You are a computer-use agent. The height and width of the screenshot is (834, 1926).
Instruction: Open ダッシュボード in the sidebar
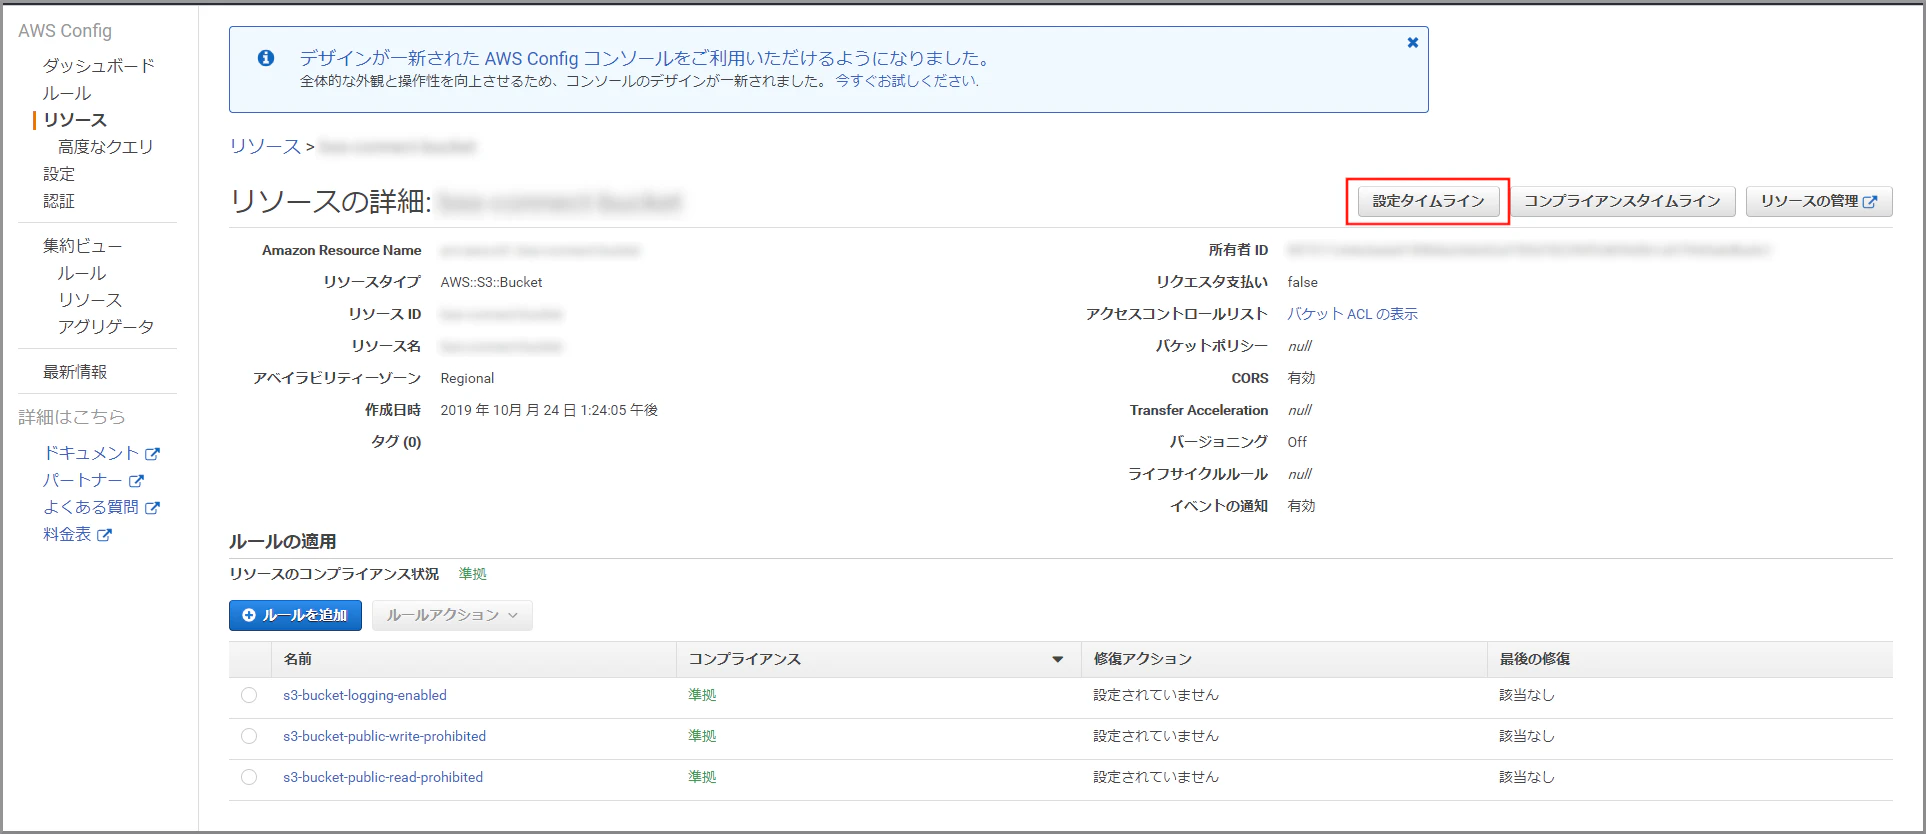[x=99, y=66]
